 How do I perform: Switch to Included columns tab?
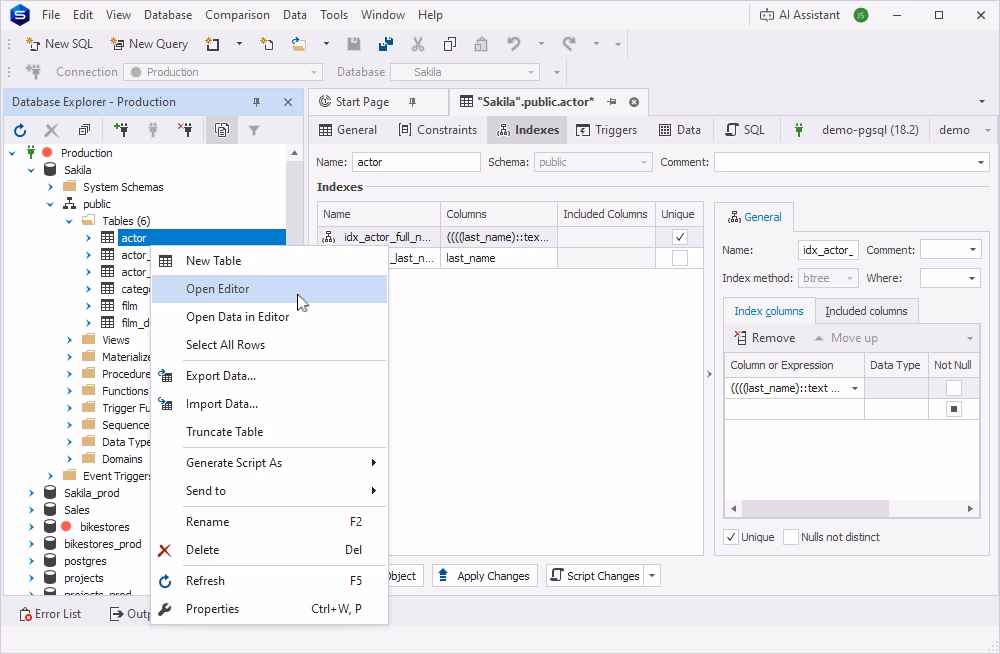point(866,311)
